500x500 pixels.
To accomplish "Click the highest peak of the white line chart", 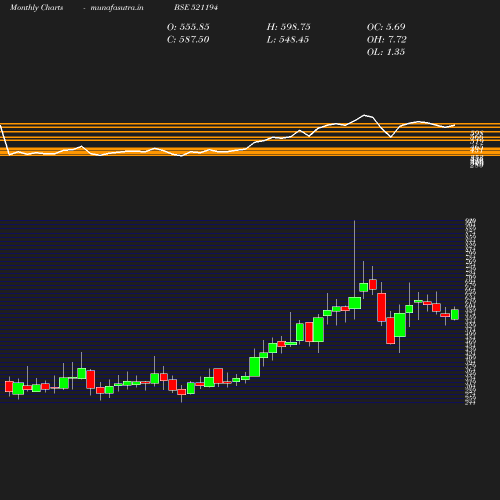I will pyautogui.click(x=364, y=115).
